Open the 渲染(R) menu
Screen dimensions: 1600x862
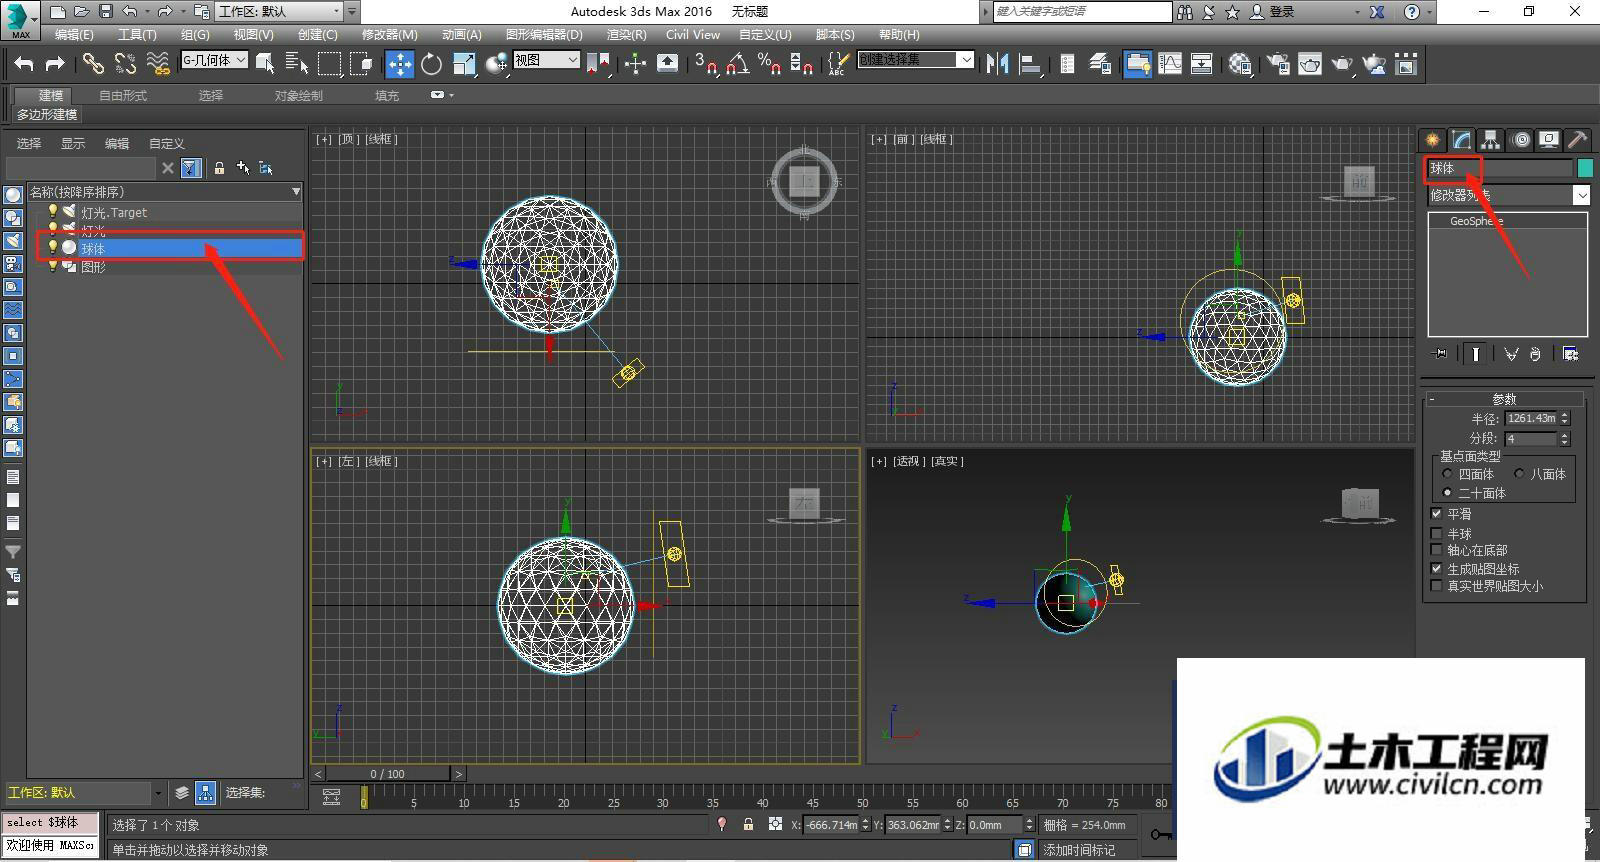click(626, 35)
